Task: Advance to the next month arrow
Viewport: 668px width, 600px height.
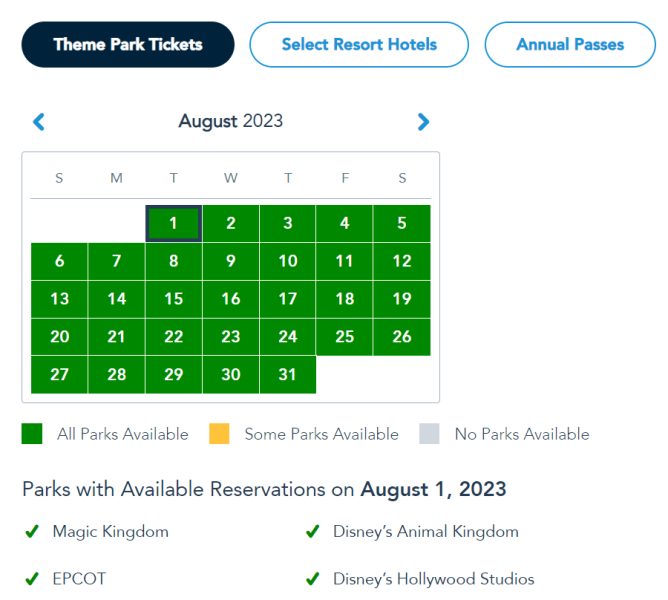Action: pyautogui.click(x=423, y=122)
